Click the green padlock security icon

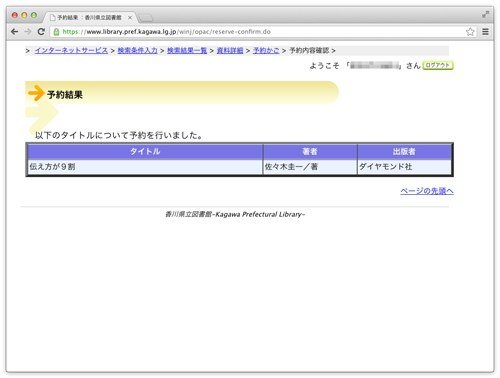(x=56, y=32)
